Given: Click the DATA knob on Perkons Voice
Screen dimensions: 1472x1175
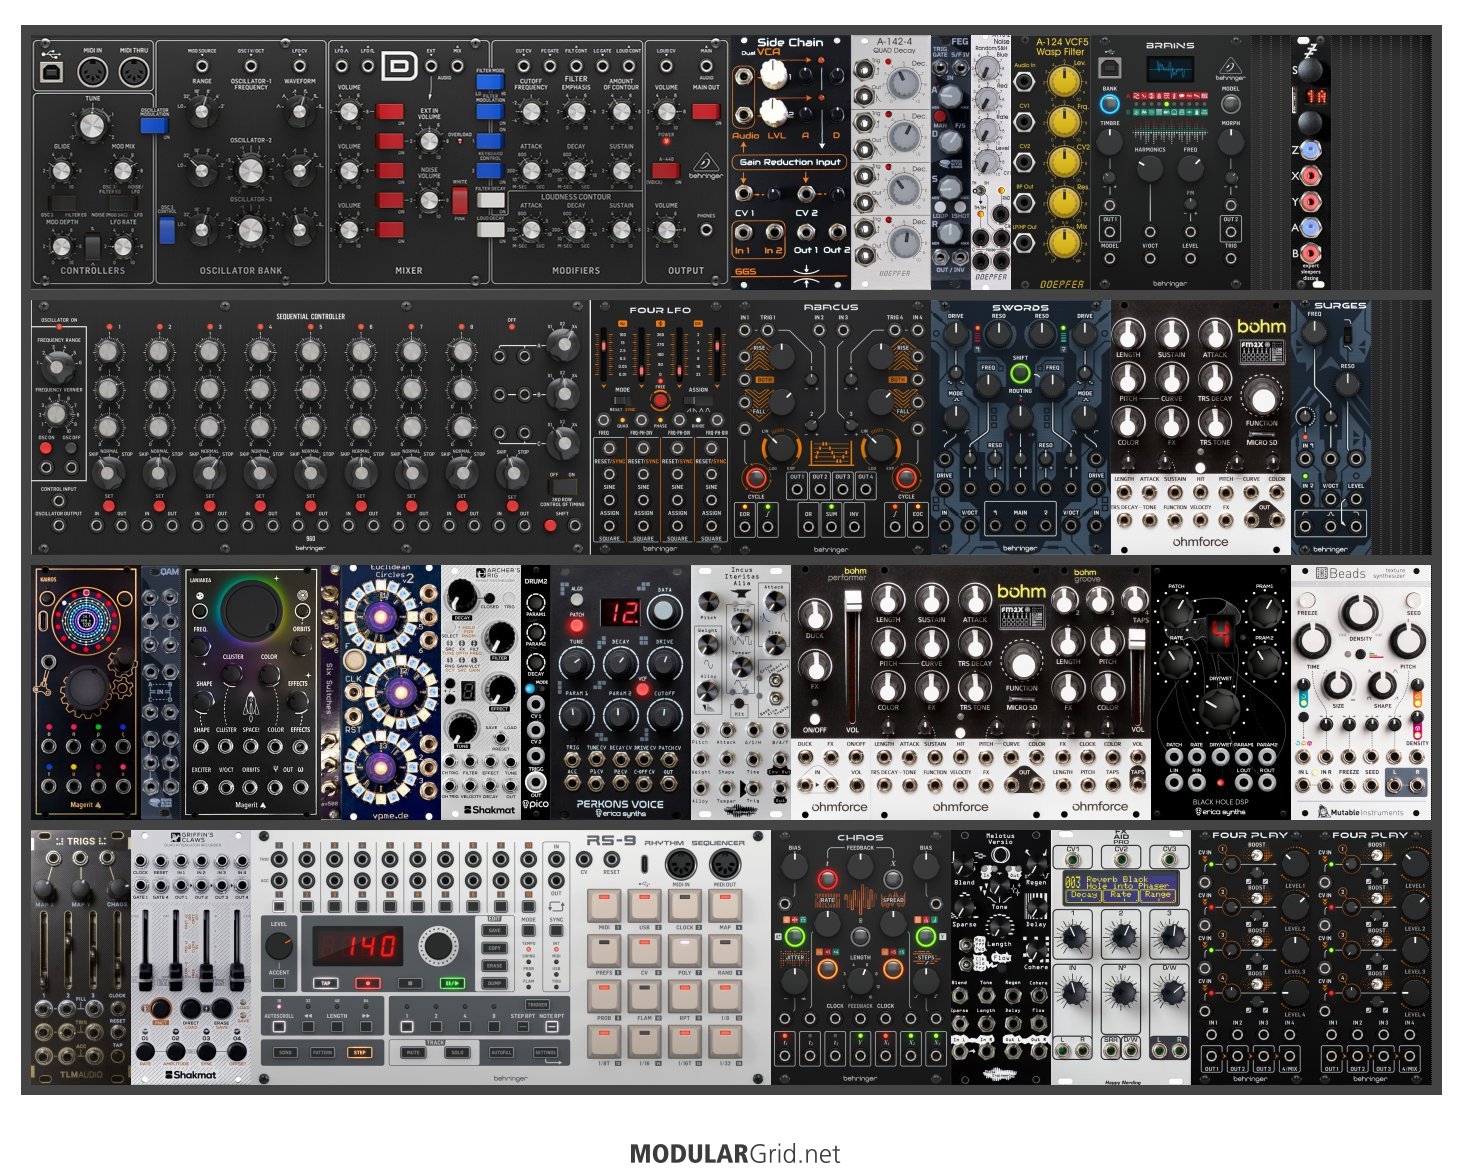Looking at the screenshot, I should 663,610.
